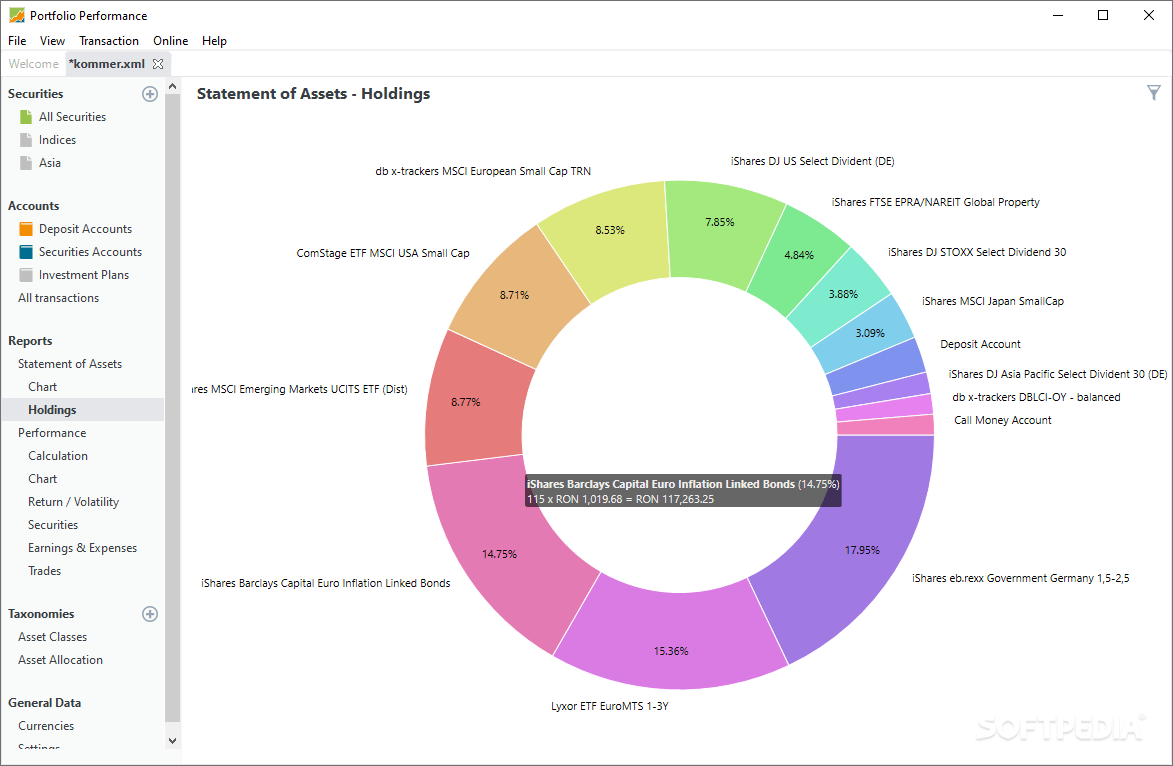Screen dimensions: 1173x766
Task: Open the filter icon on the Holdings report
Action: (1153, 92)
